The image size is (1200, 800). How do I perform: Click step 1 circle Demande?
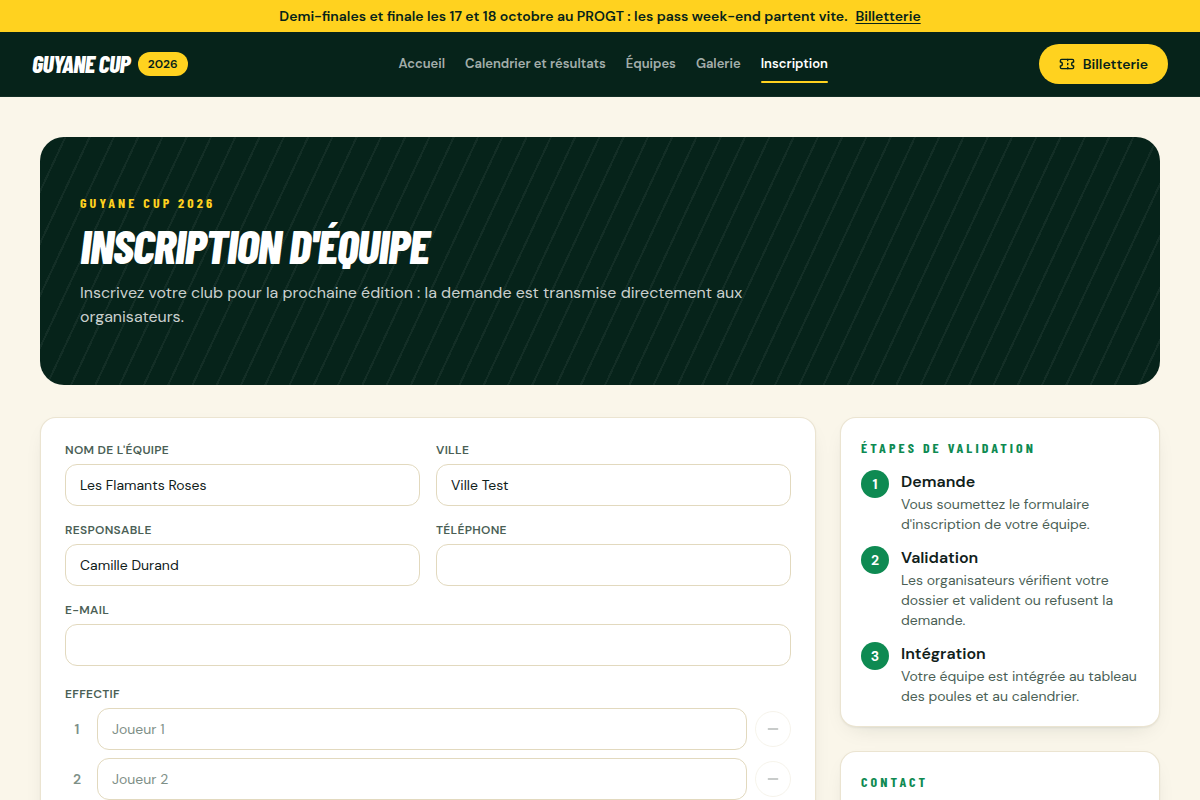point(875,484)
